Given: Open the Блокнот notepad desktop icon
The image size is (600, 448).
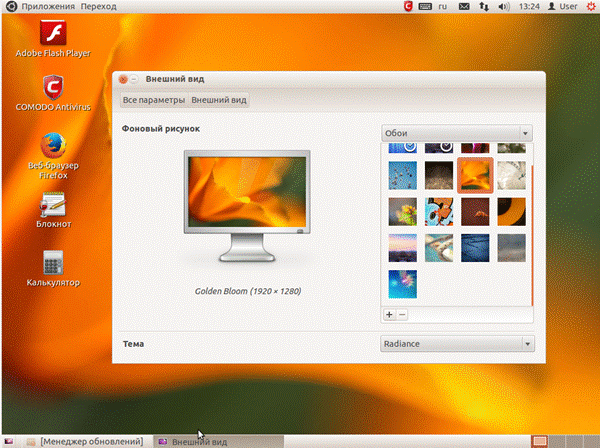Looking at the screenshot, I should [53, 210].
